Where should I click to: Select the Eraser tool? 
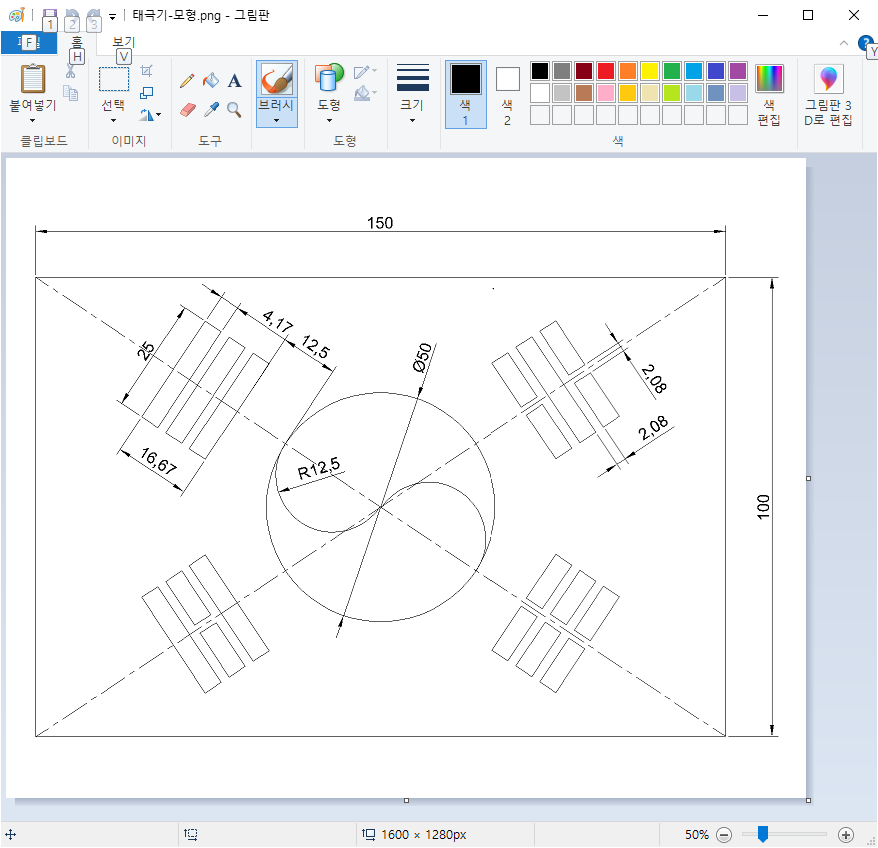tap(187, 109)
